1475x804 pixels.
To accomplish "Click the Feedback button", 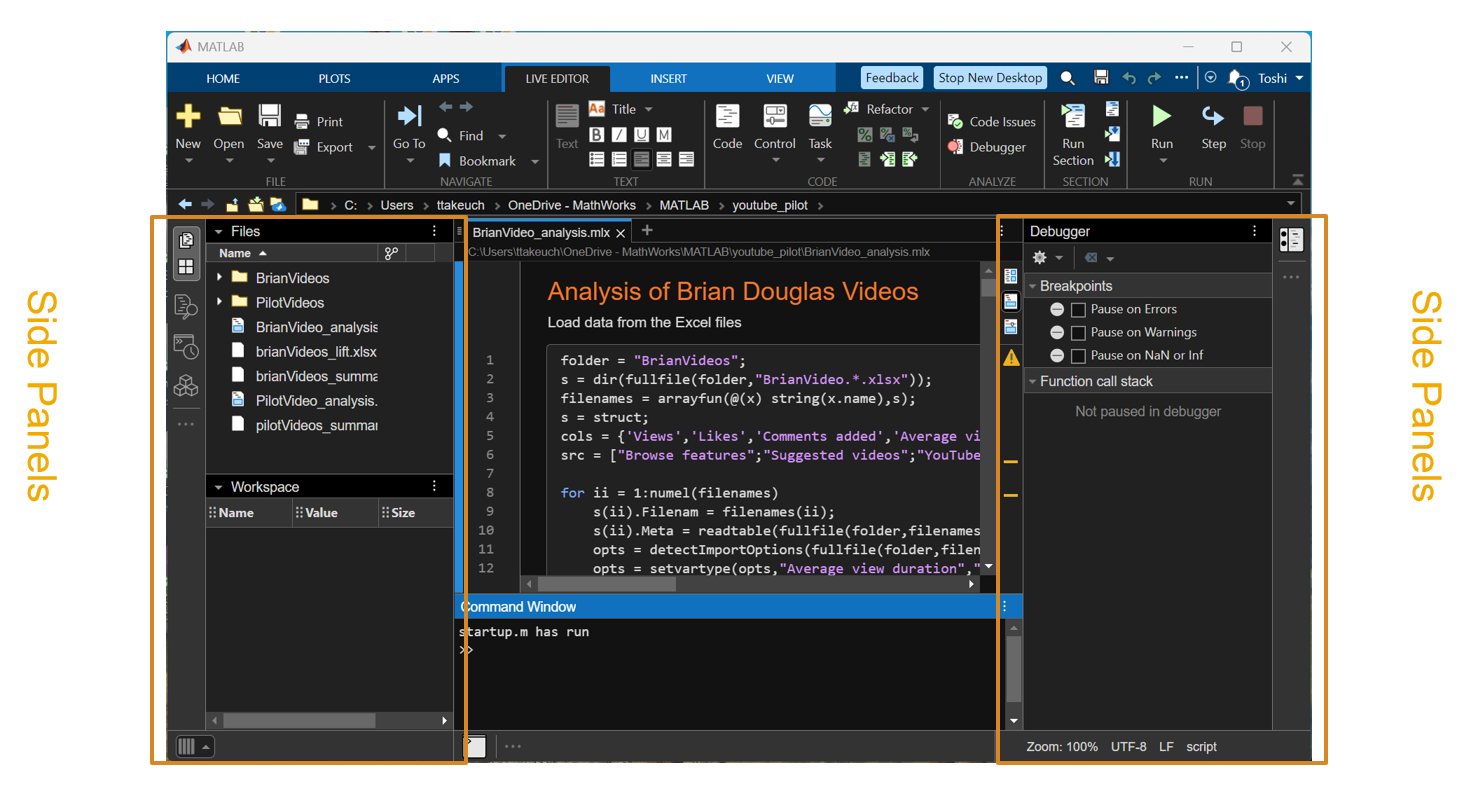I will pyautogui.click(x=891, y=78).
